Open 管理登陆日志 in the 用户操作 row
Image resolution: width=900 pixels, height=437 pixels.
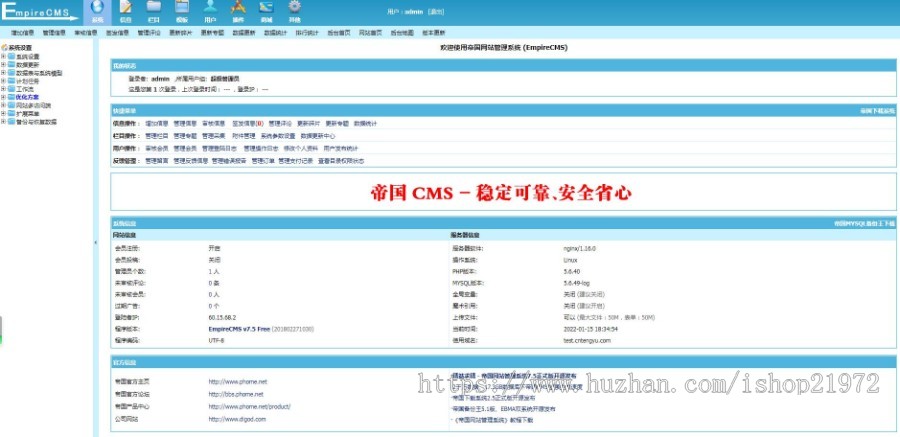click(220, 148)
